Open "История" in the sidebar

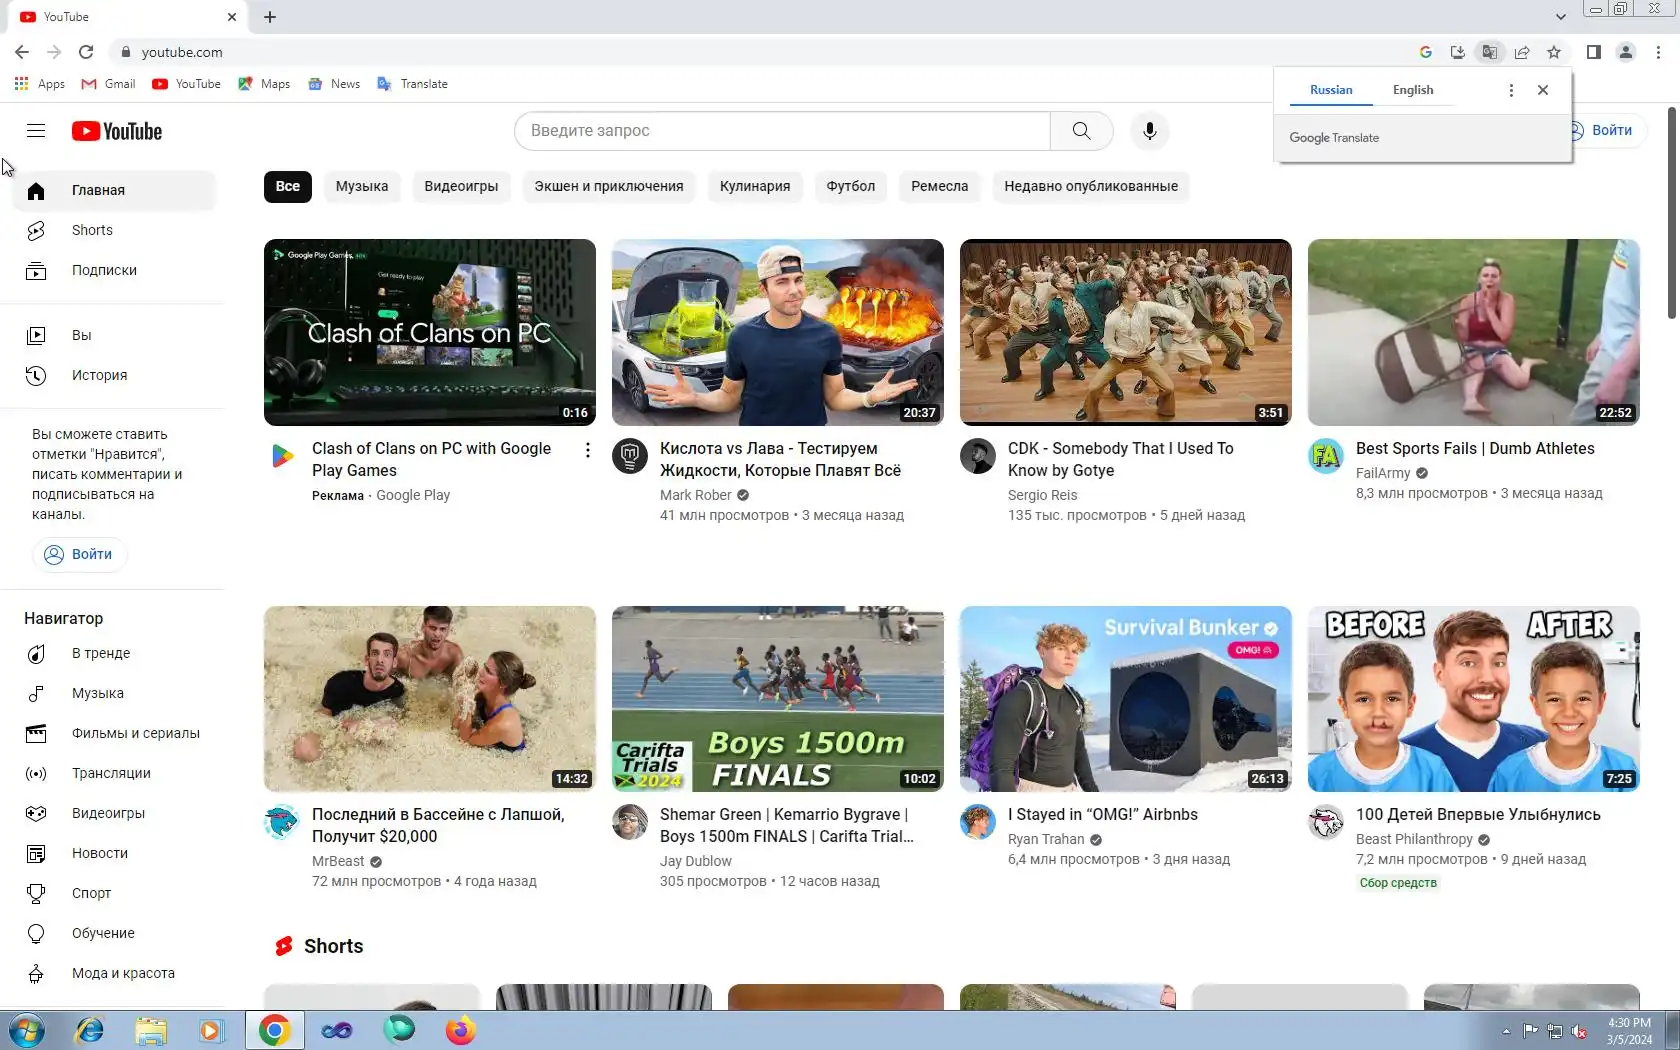point(114,375)
